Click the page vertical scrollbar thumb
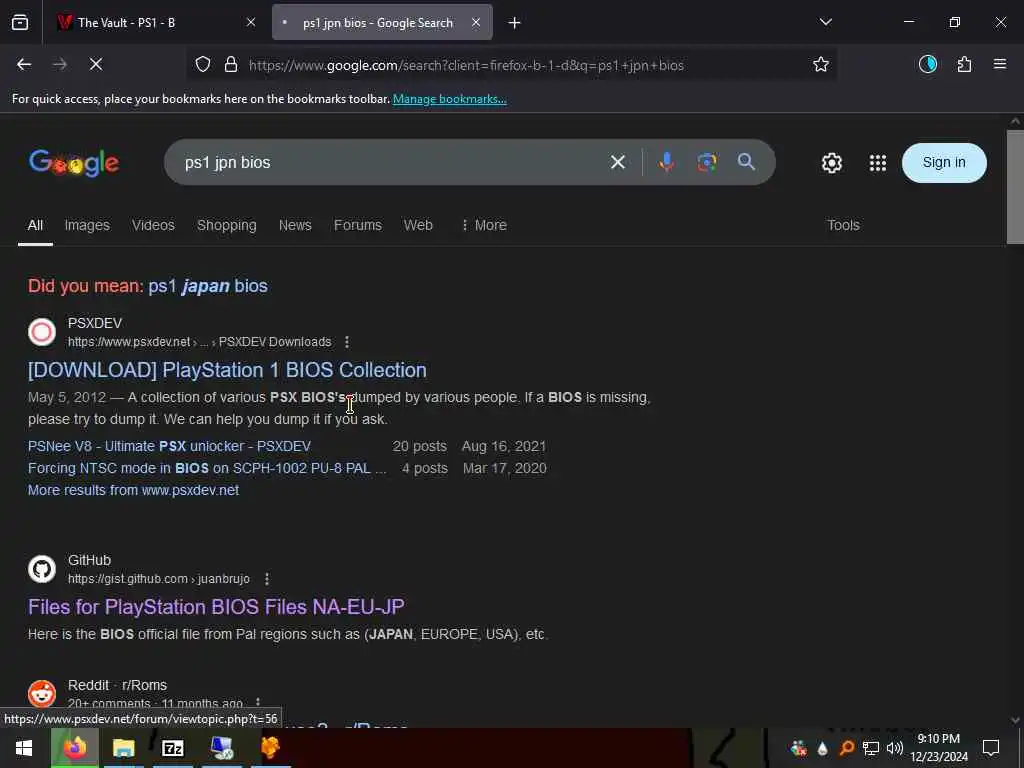Viewport: 1024px width, 768px height. tap(1015, 187)
